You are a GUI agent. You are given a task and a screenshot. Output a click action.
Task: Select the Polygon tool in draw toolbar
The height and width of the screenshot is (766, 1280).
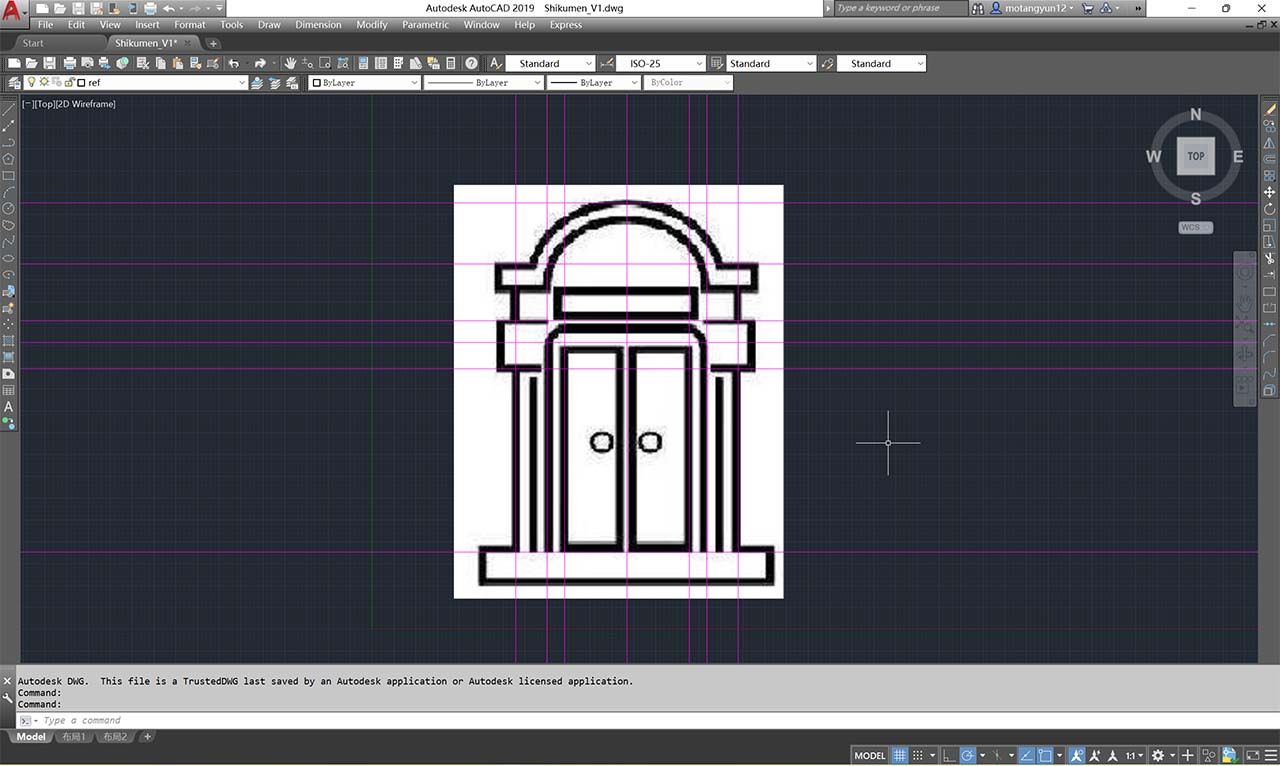click(x=8, y=159)
